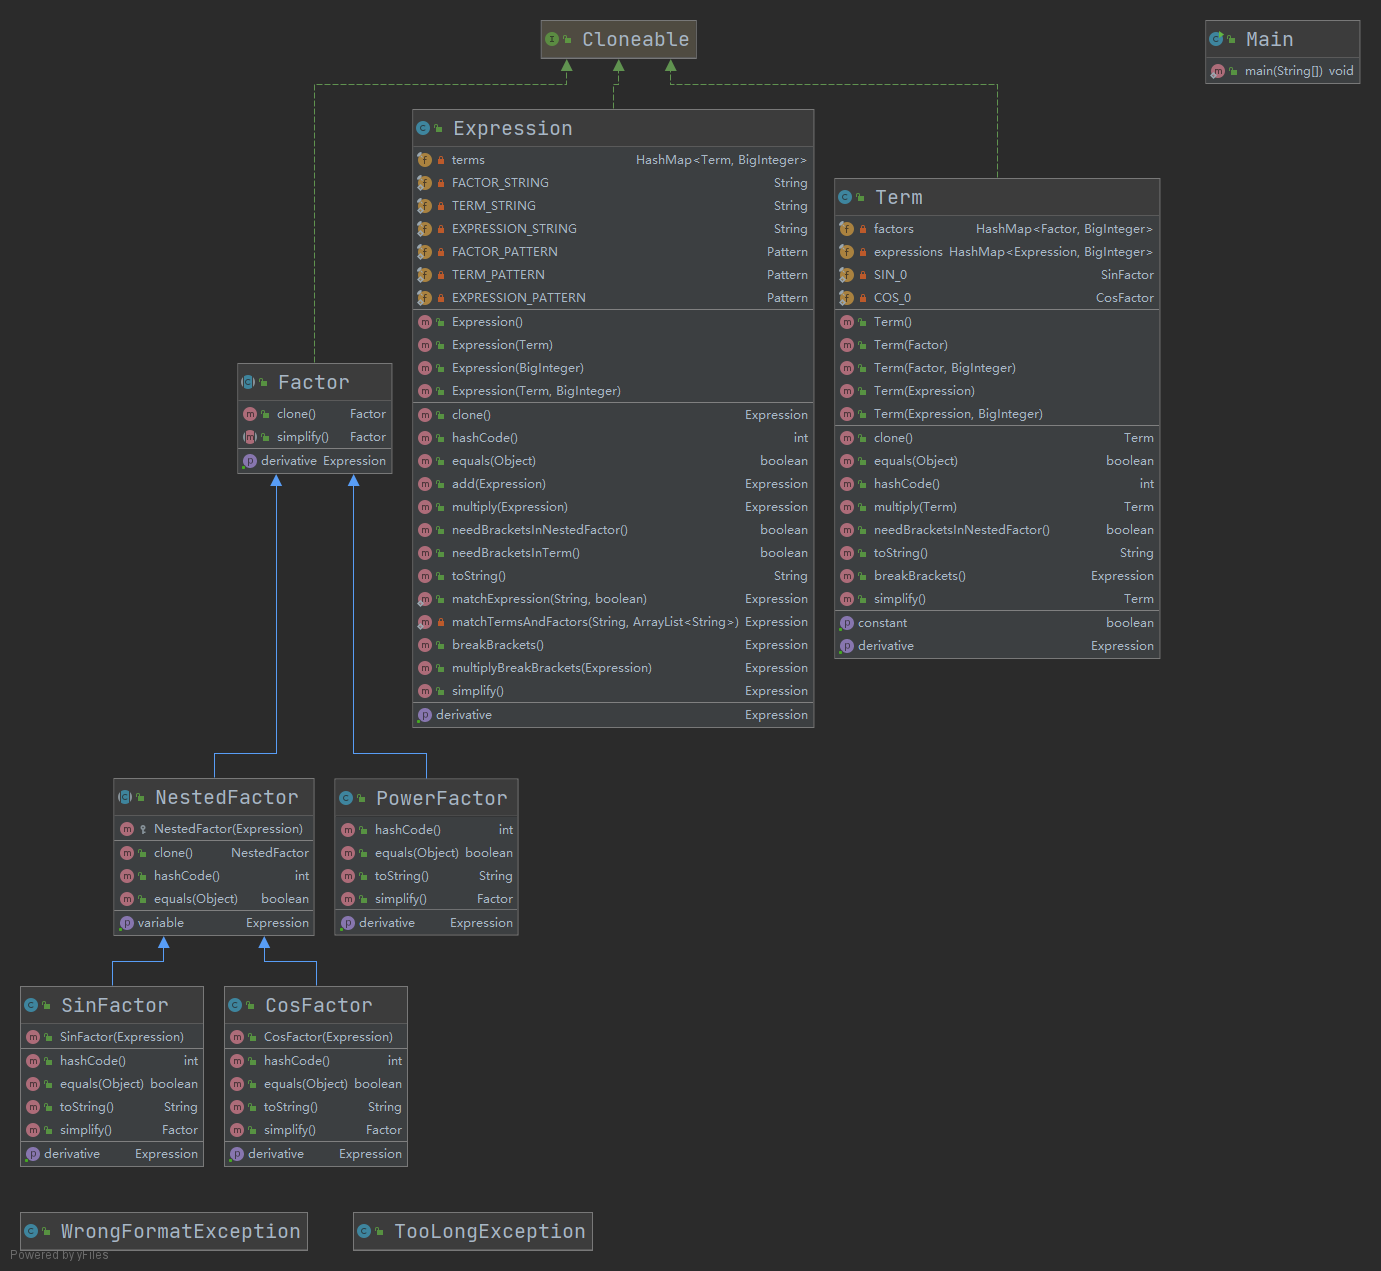The height and width of the screenshot is (1271, 1381).
Task: Select the TooLongException node
Action: (x=473, y=1231)
